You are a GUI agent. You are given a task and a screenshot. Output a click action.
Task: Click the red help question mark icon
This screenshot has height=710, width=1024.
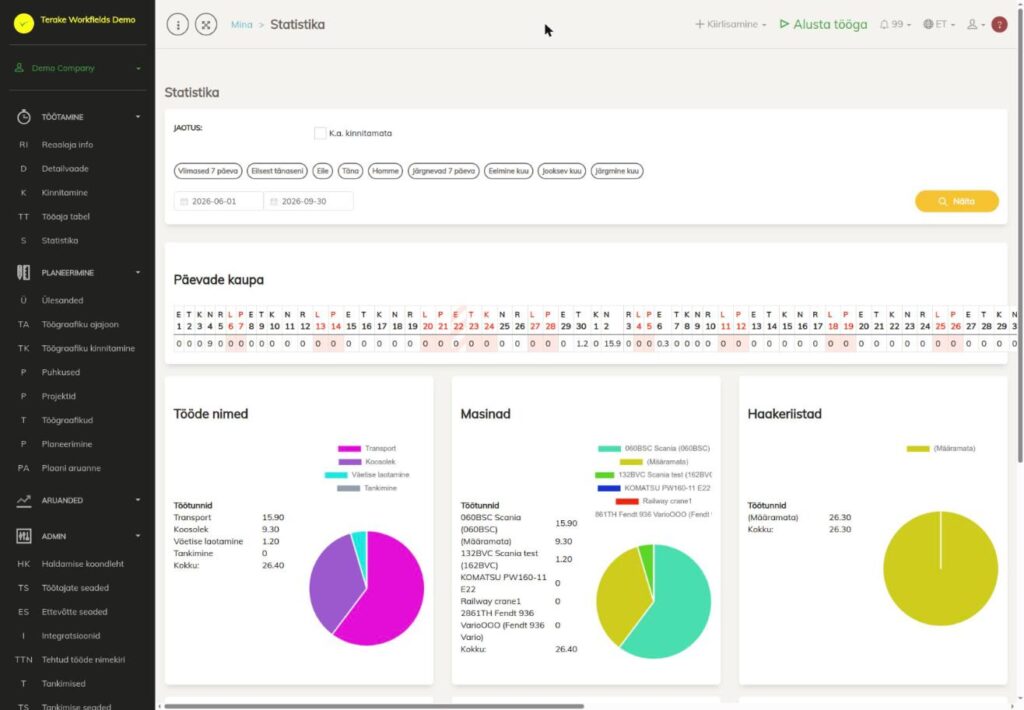pyautogui.click(x=999, y=24)
